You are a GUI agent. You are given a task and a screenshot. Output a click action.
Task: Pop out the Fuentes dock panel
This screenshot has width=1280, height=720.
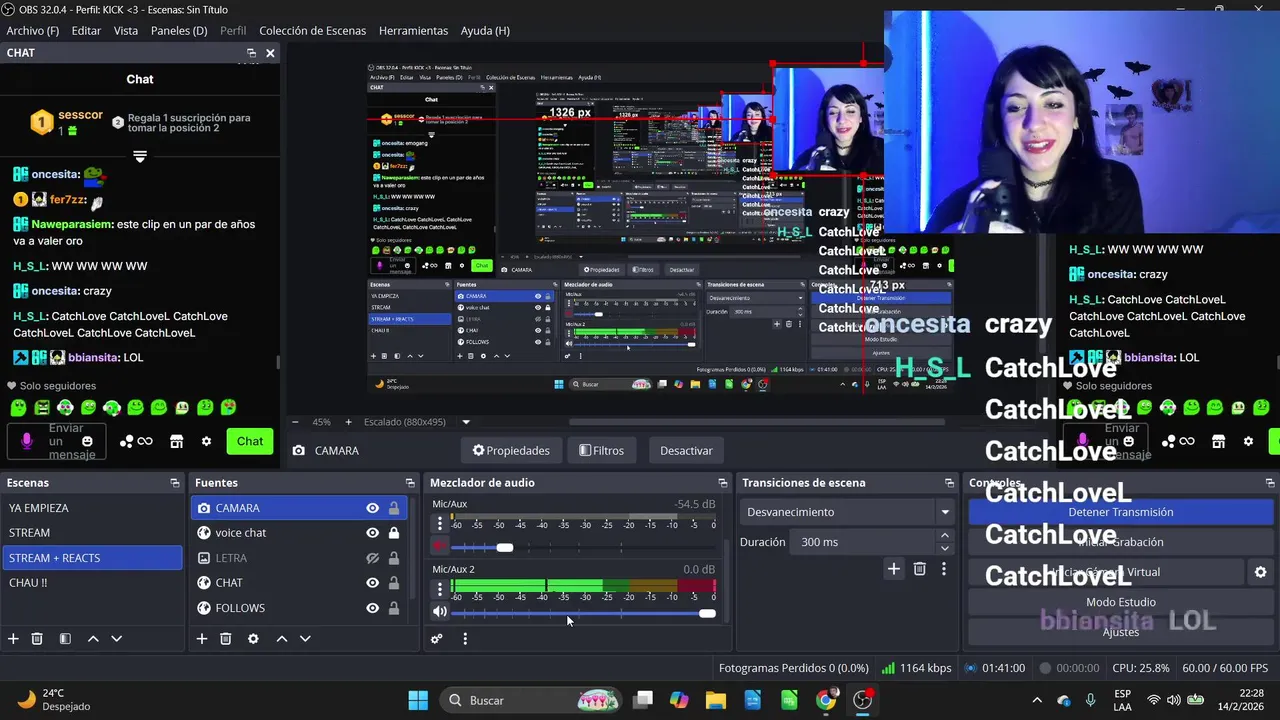[x=410, y=483]
